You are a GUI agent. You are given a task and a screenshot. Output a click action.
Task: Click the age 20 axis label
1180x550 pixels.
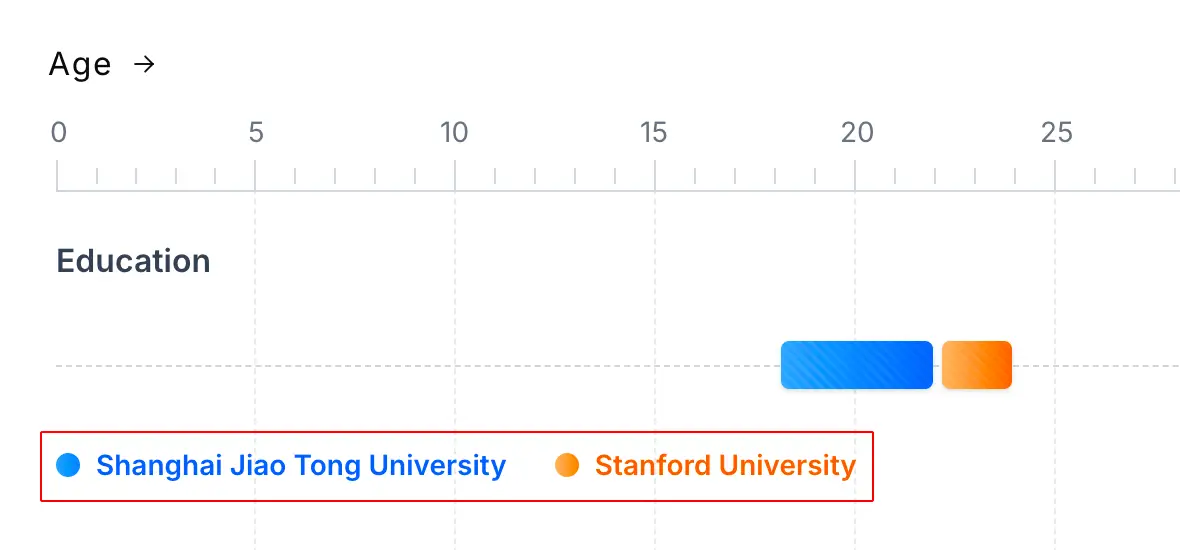856,132
